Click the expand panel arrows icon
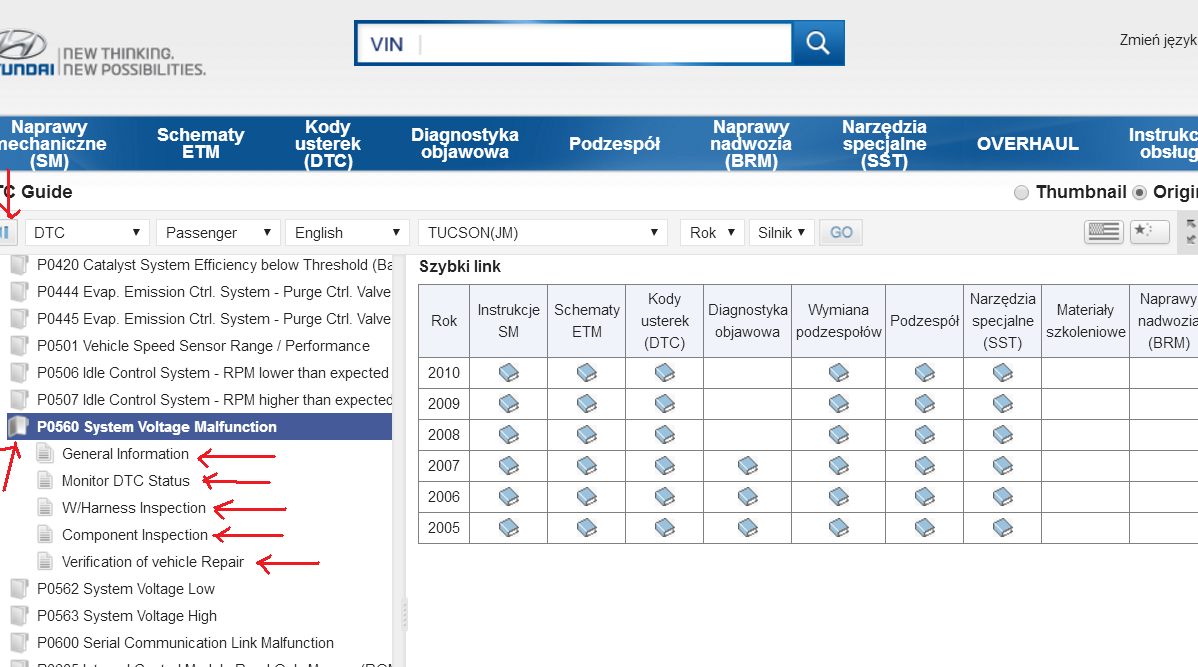Image resolution: width=1198 pixels, height=667 pixels. coord(1191,232)
